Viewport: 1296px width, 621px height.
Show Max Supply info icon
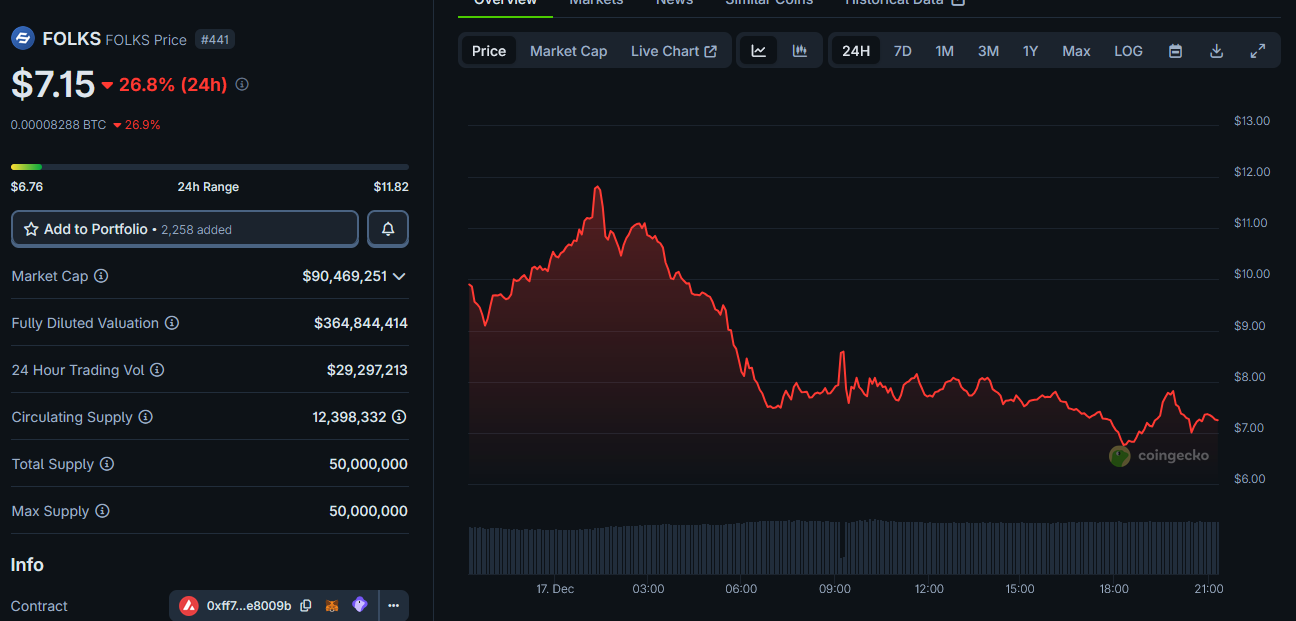point(102,511)
